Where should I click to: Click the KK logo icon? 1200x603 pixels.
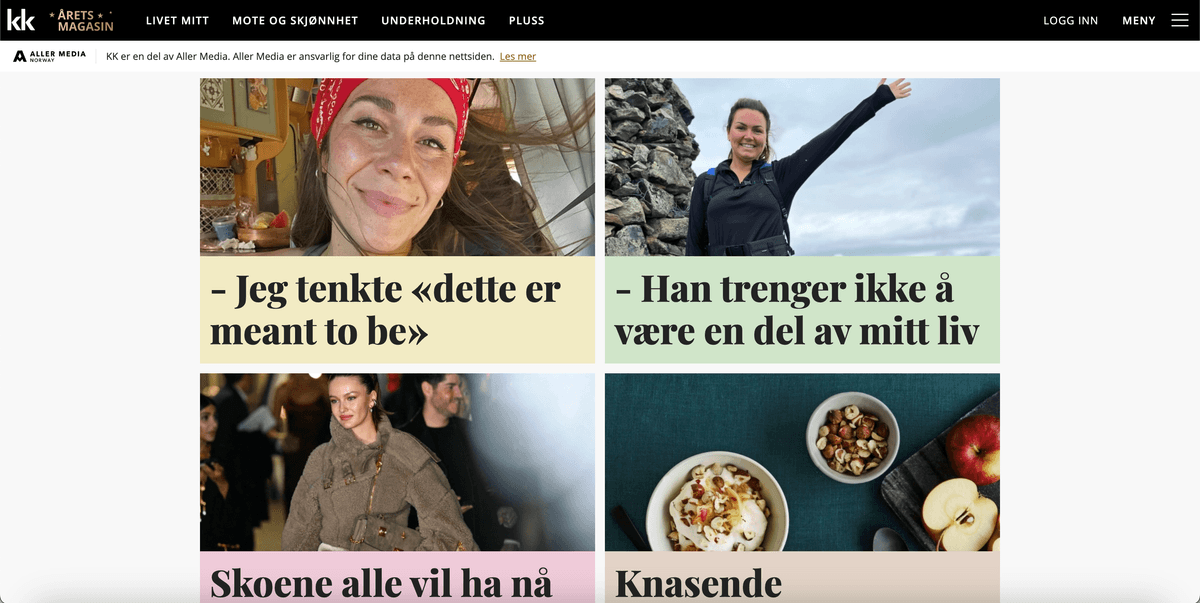pyautogui.click(x=21, y=20)
